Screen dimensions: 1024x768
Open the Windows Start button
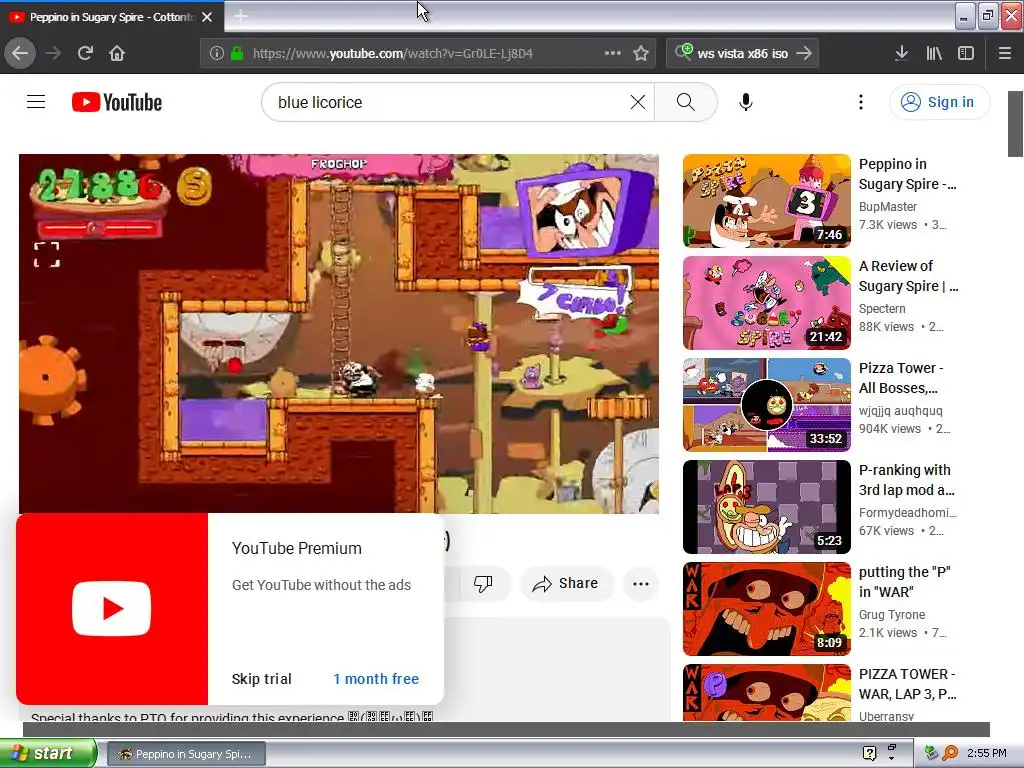[48, 754]
